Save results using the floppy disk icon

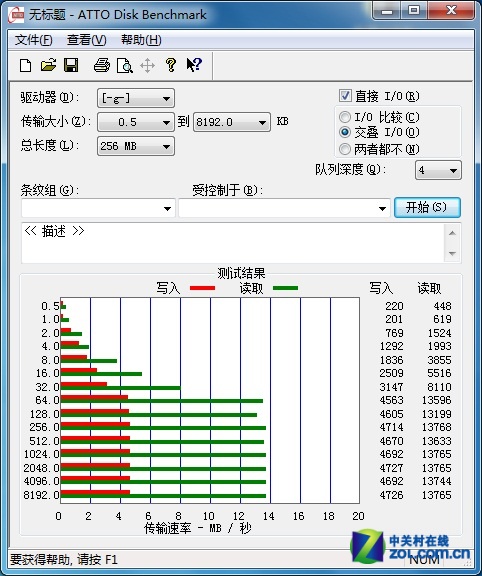71,65
